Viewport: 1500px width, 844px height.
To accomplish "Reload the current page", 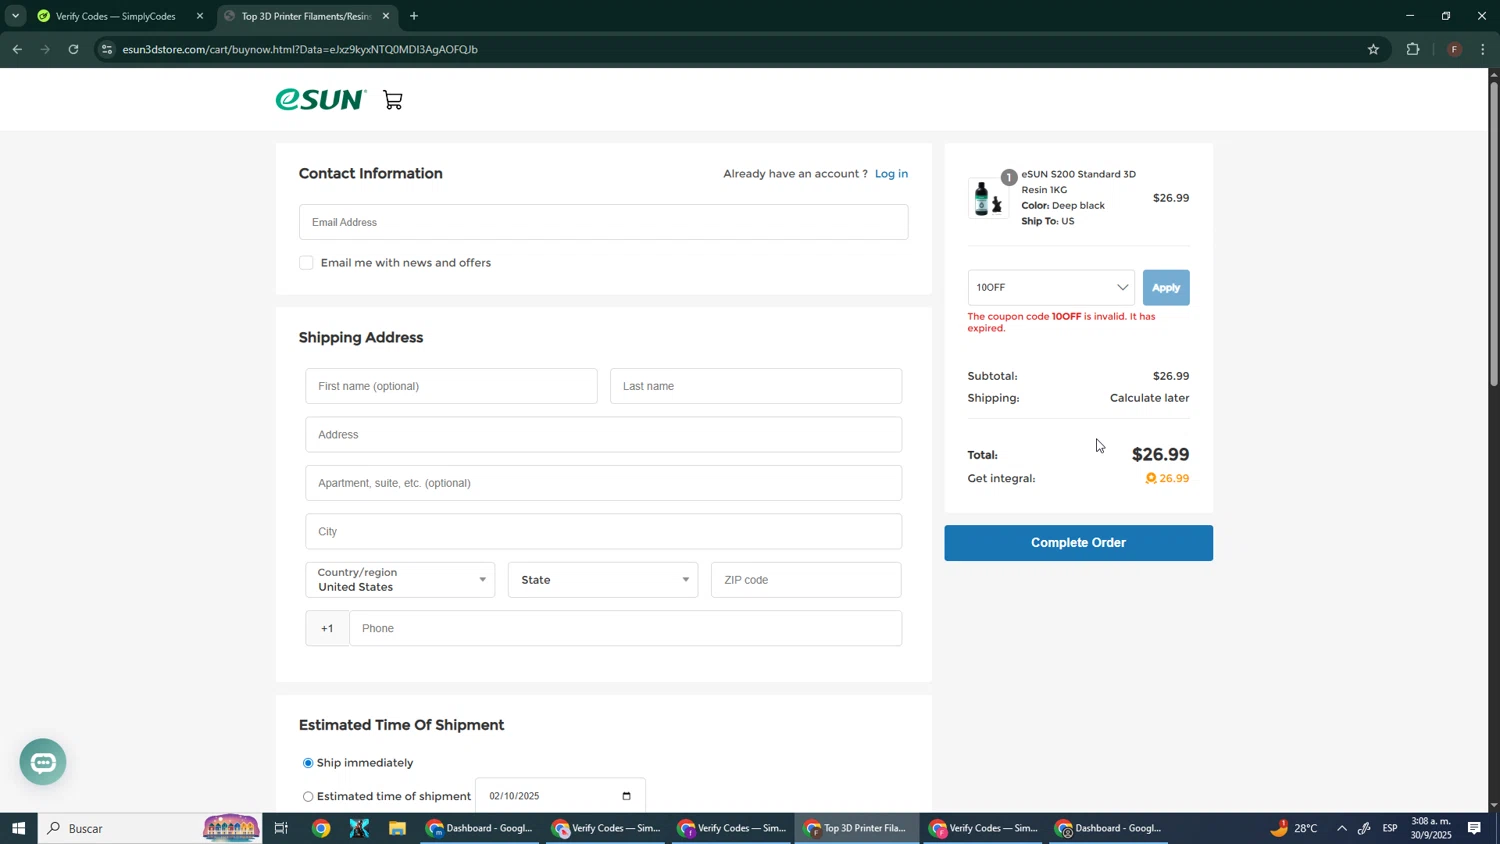I will pyautogui.click(x=73, y=49).
